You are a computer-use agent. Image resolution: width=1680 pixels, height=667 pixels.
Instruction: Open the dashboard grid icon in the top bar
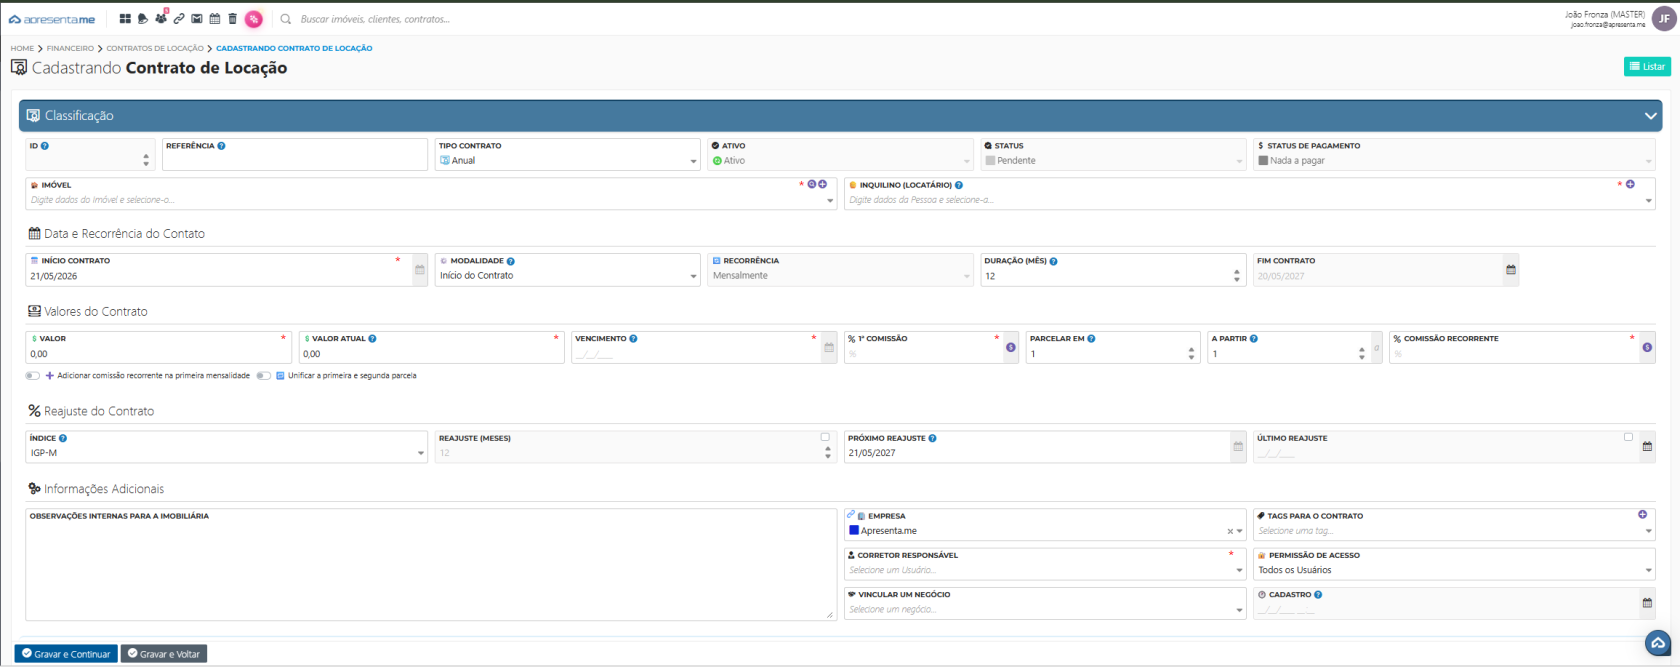coord(125,19)
